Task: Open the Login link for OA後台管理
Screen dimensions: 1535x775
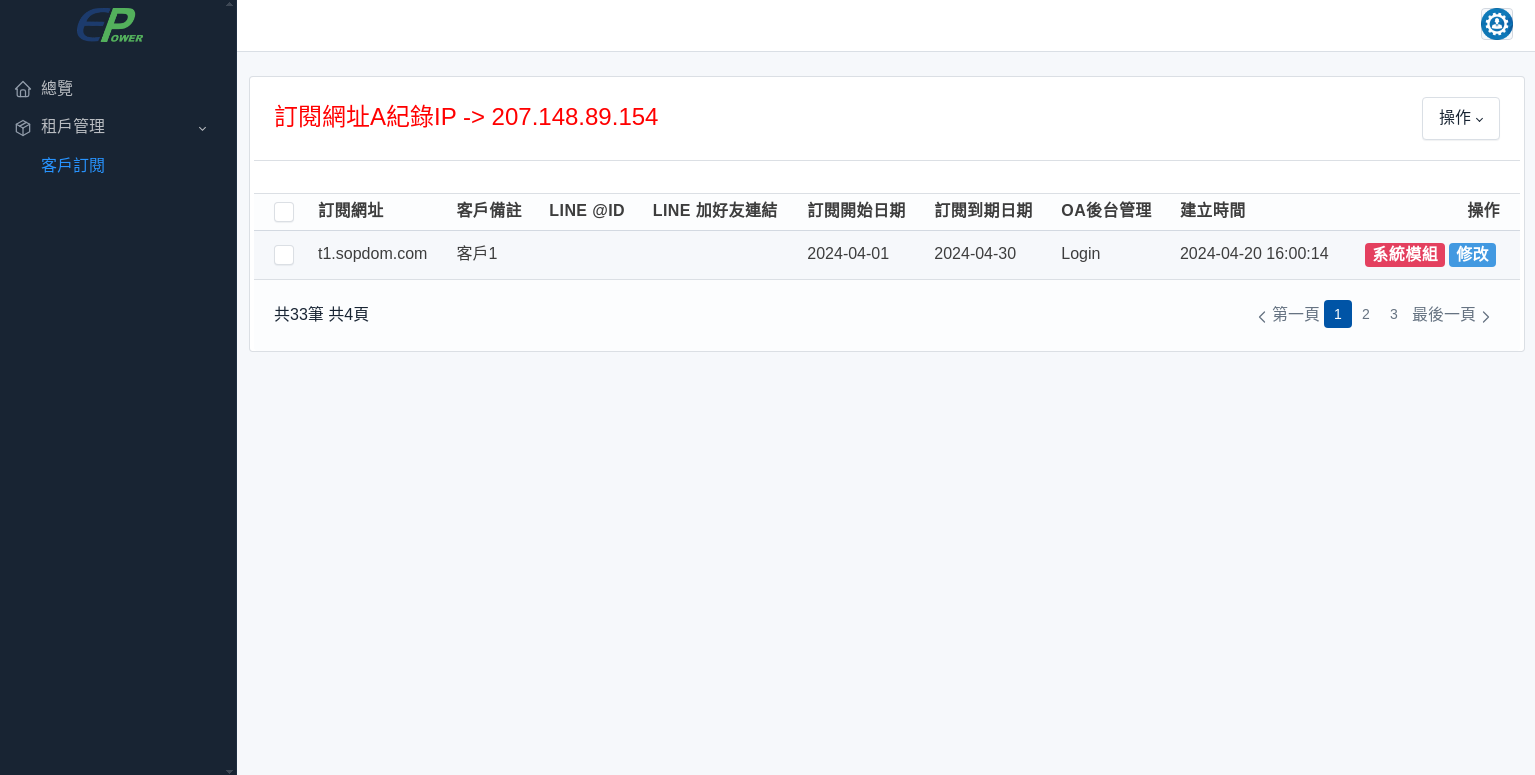Action: tap(1080, 254)
